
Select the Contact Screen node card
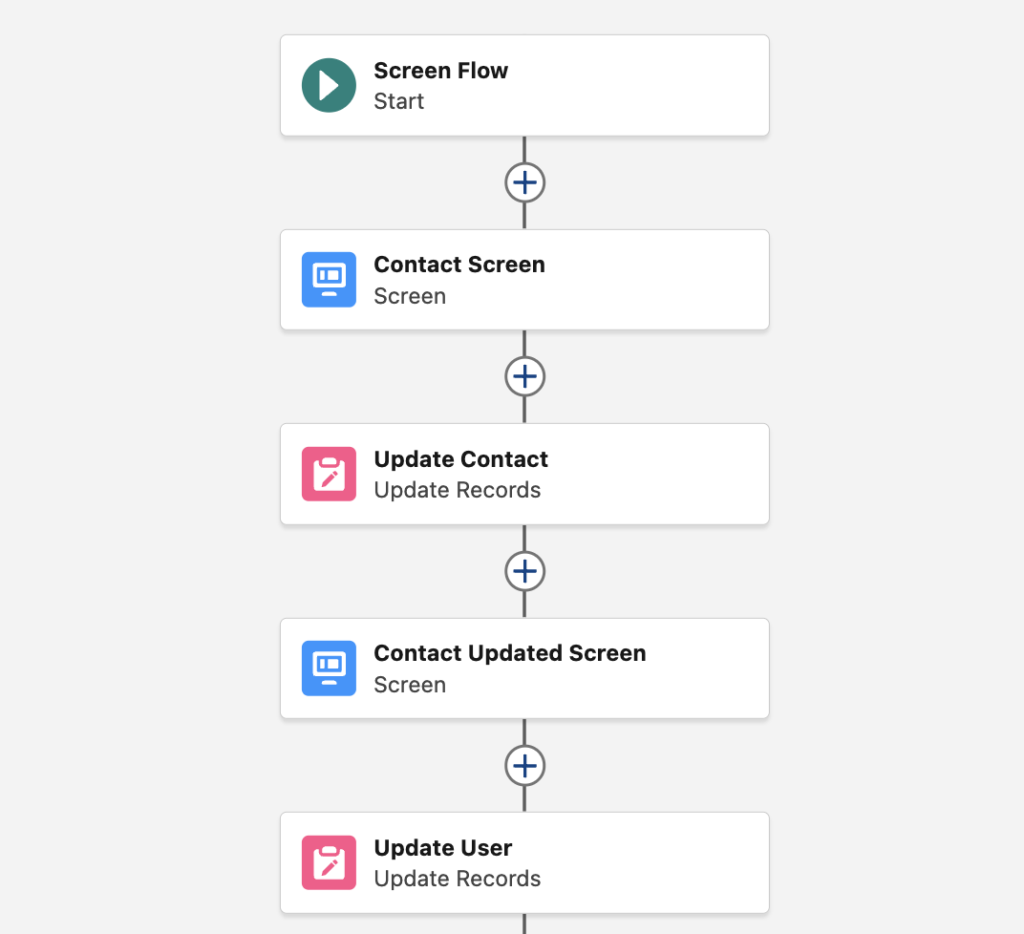pyautogui.click(x=525, y=279)
